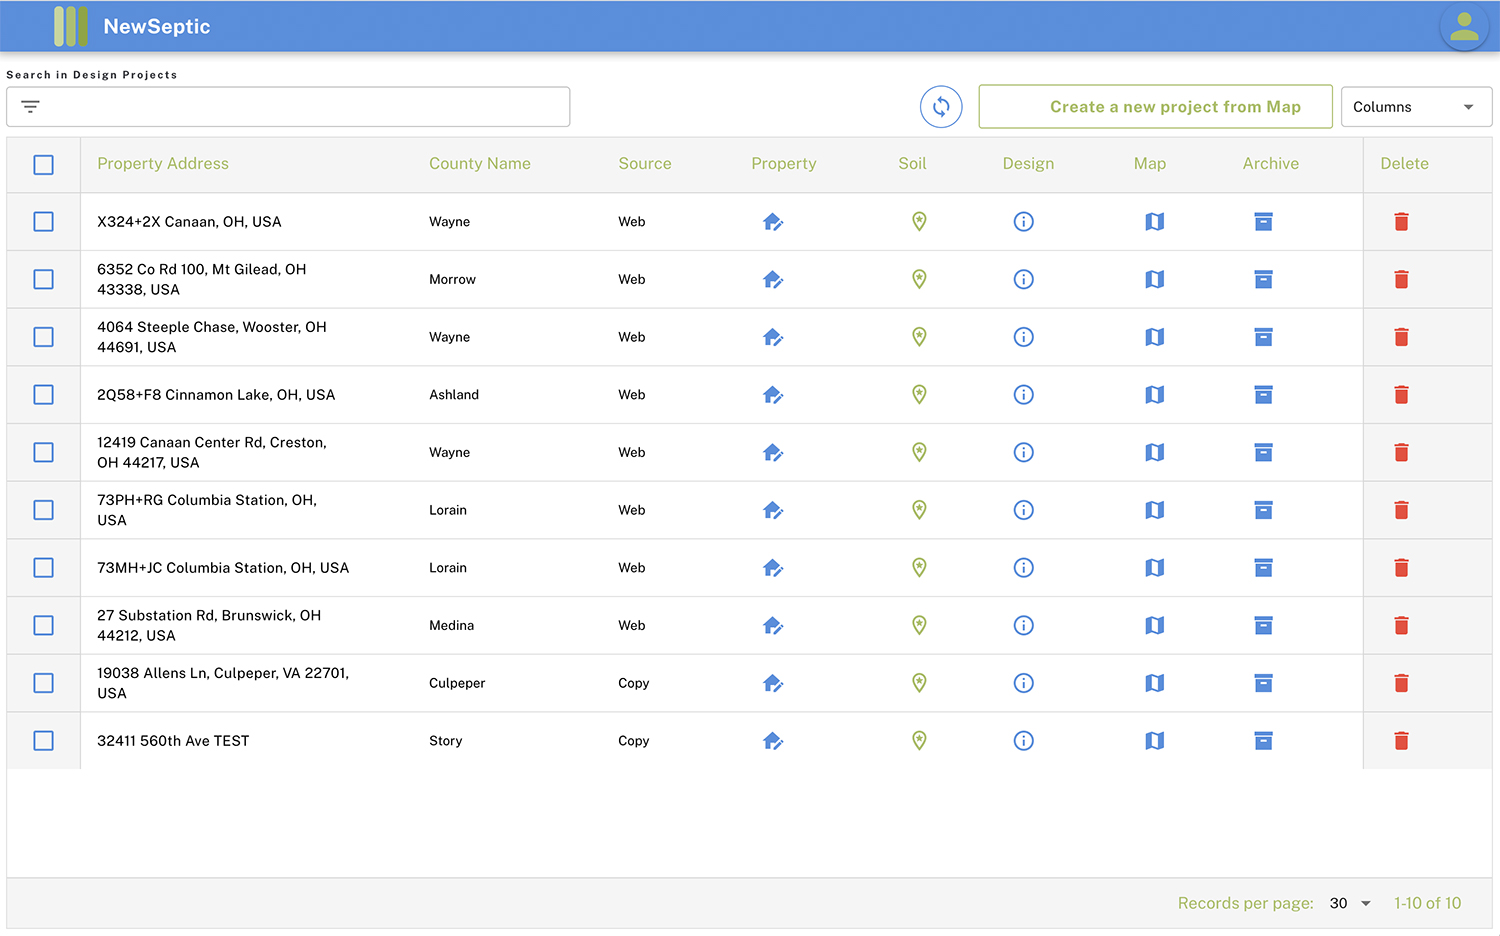This screenshot has height=936, width=1500.
Task: Click the Morrow county cell
Action: point(452,280)
